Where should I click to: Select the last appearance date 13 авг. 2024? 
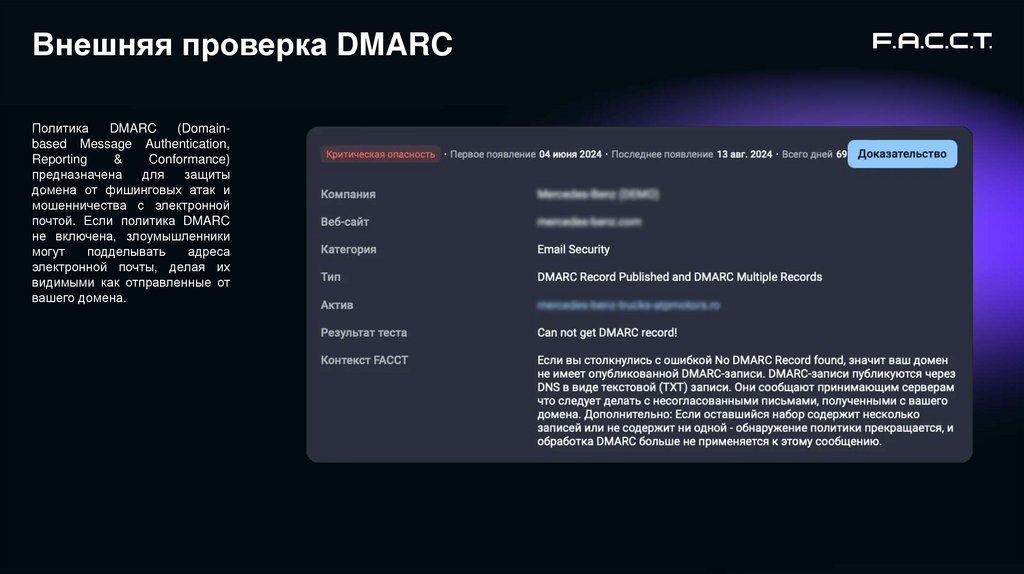744,154
